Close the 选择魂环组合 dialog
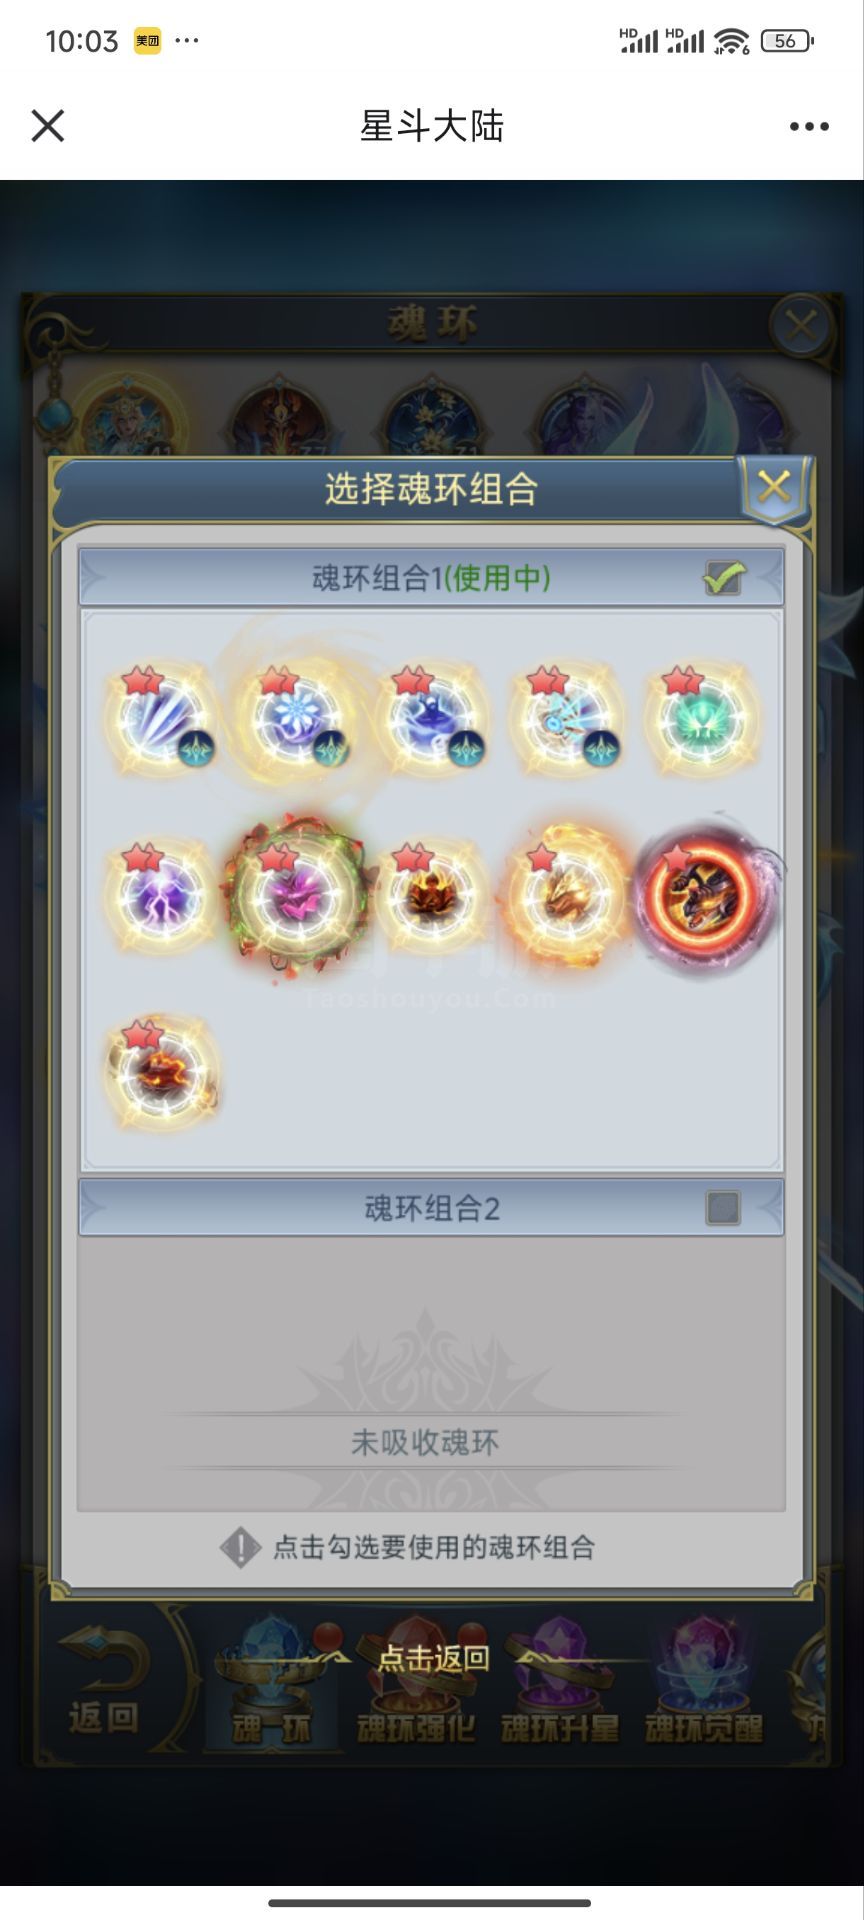The image size is (864, 1920). [x=773, y=488]
